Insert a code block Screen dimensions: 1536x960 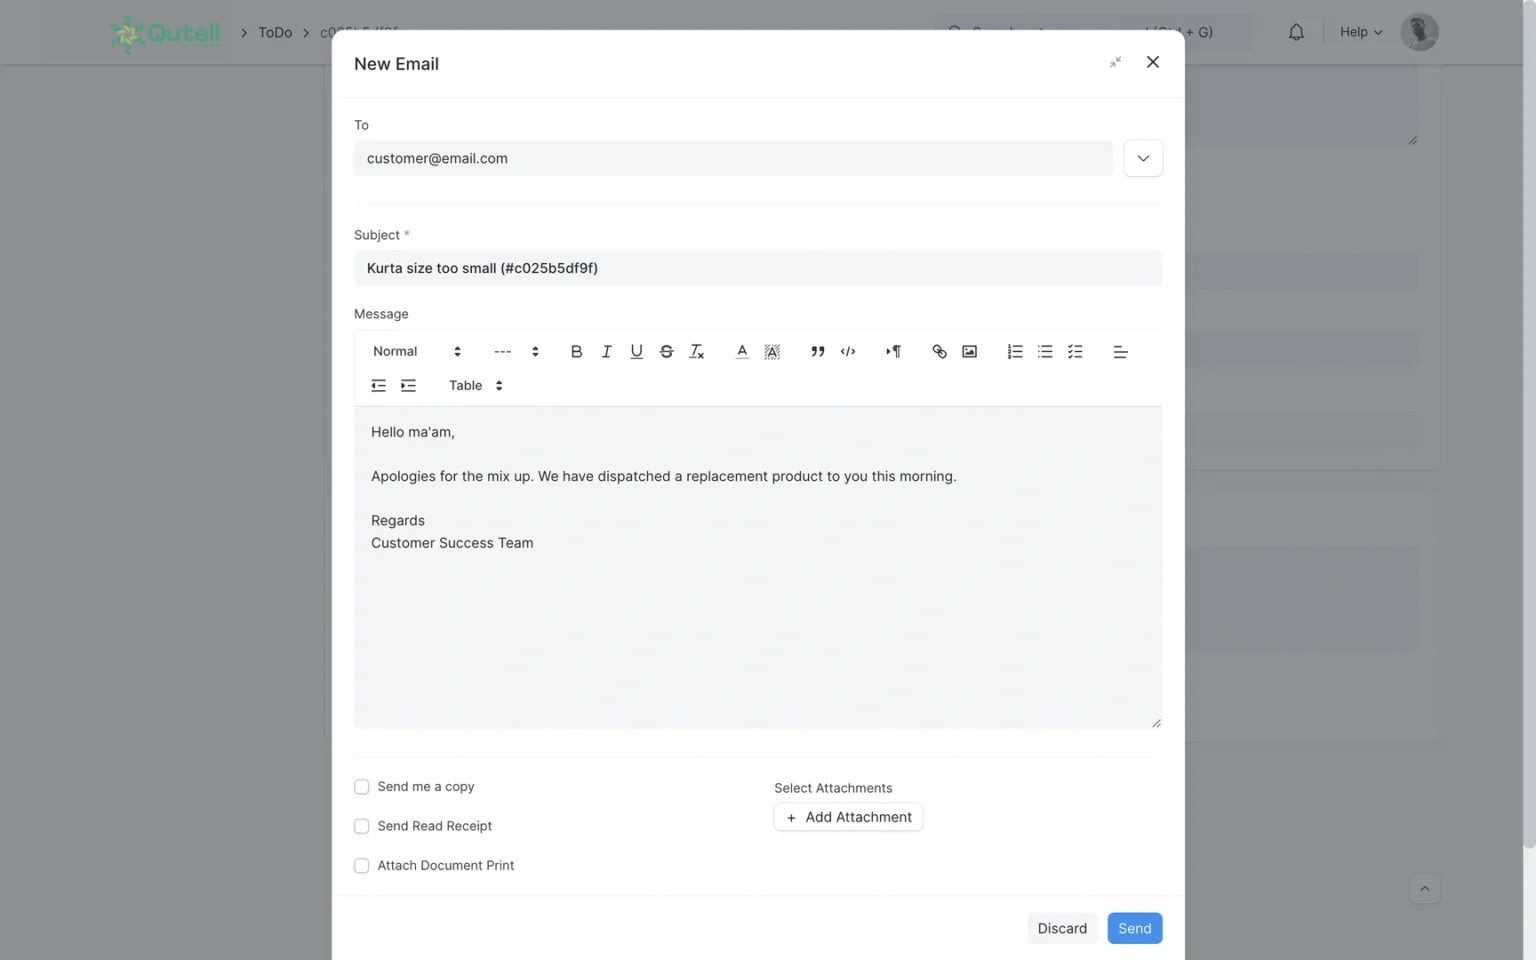click(848, 351)
